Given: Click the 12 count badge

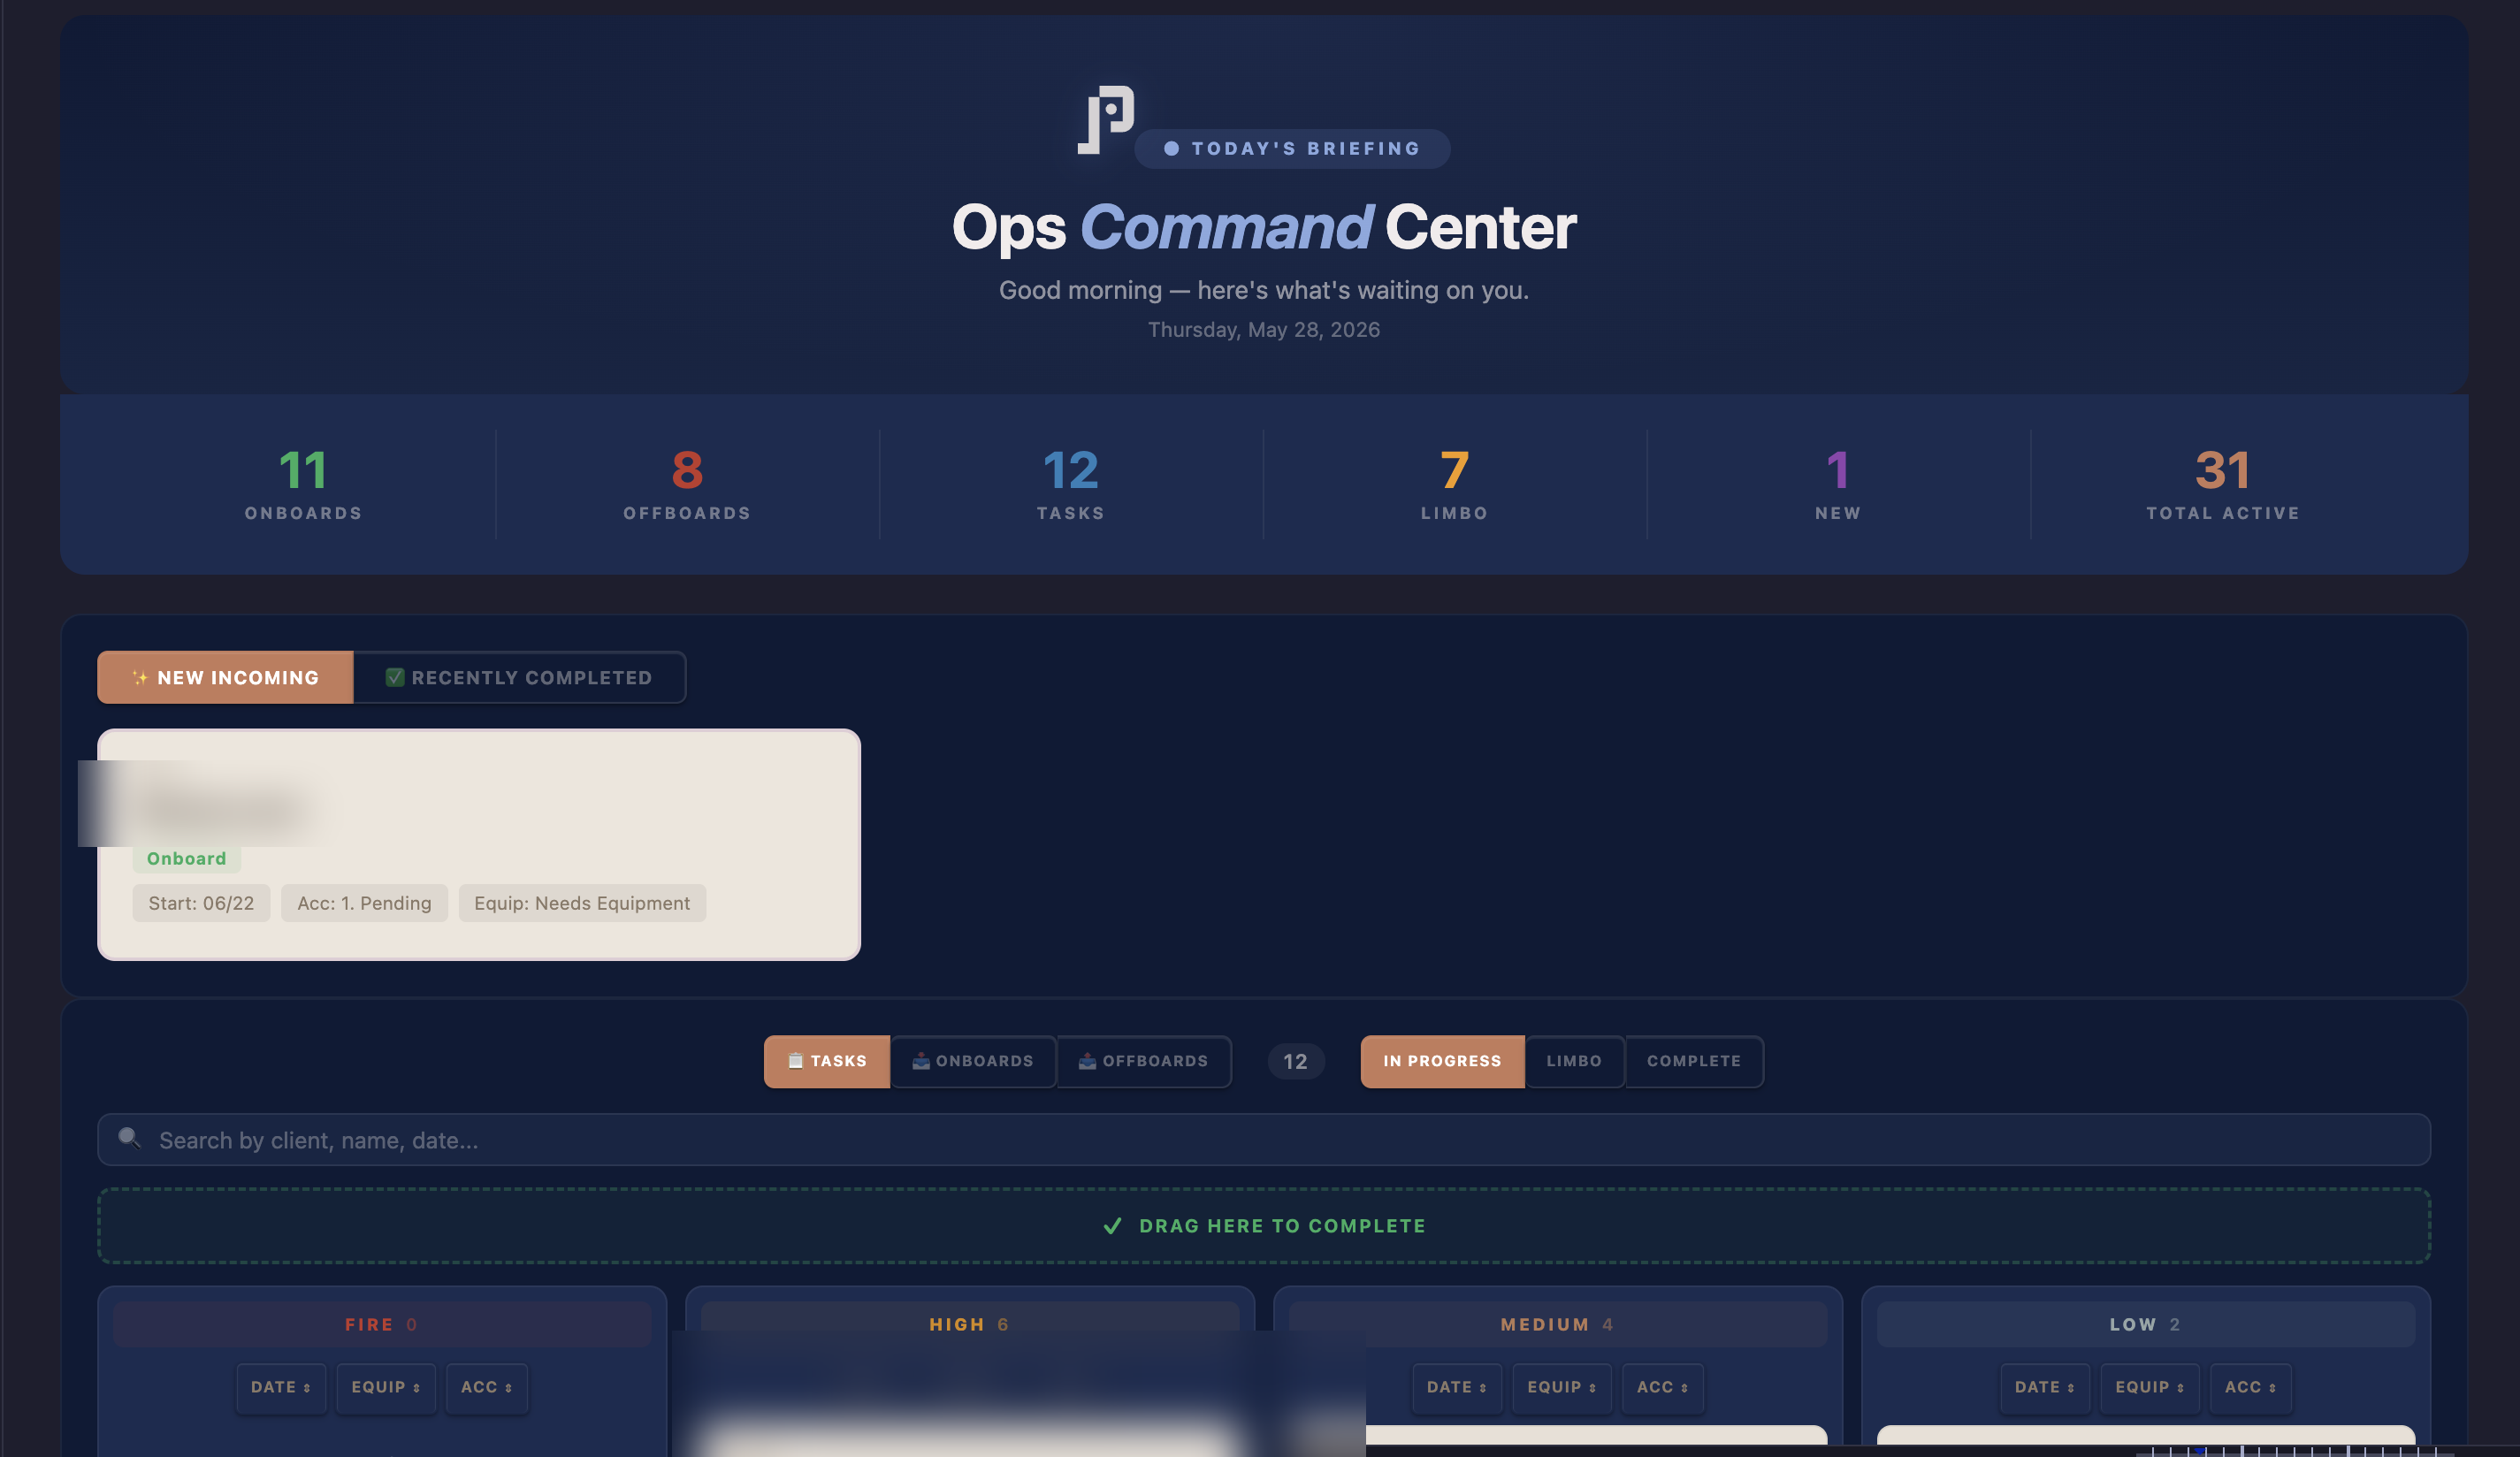Looking at the screenshot, I should click(1296, 1062).
